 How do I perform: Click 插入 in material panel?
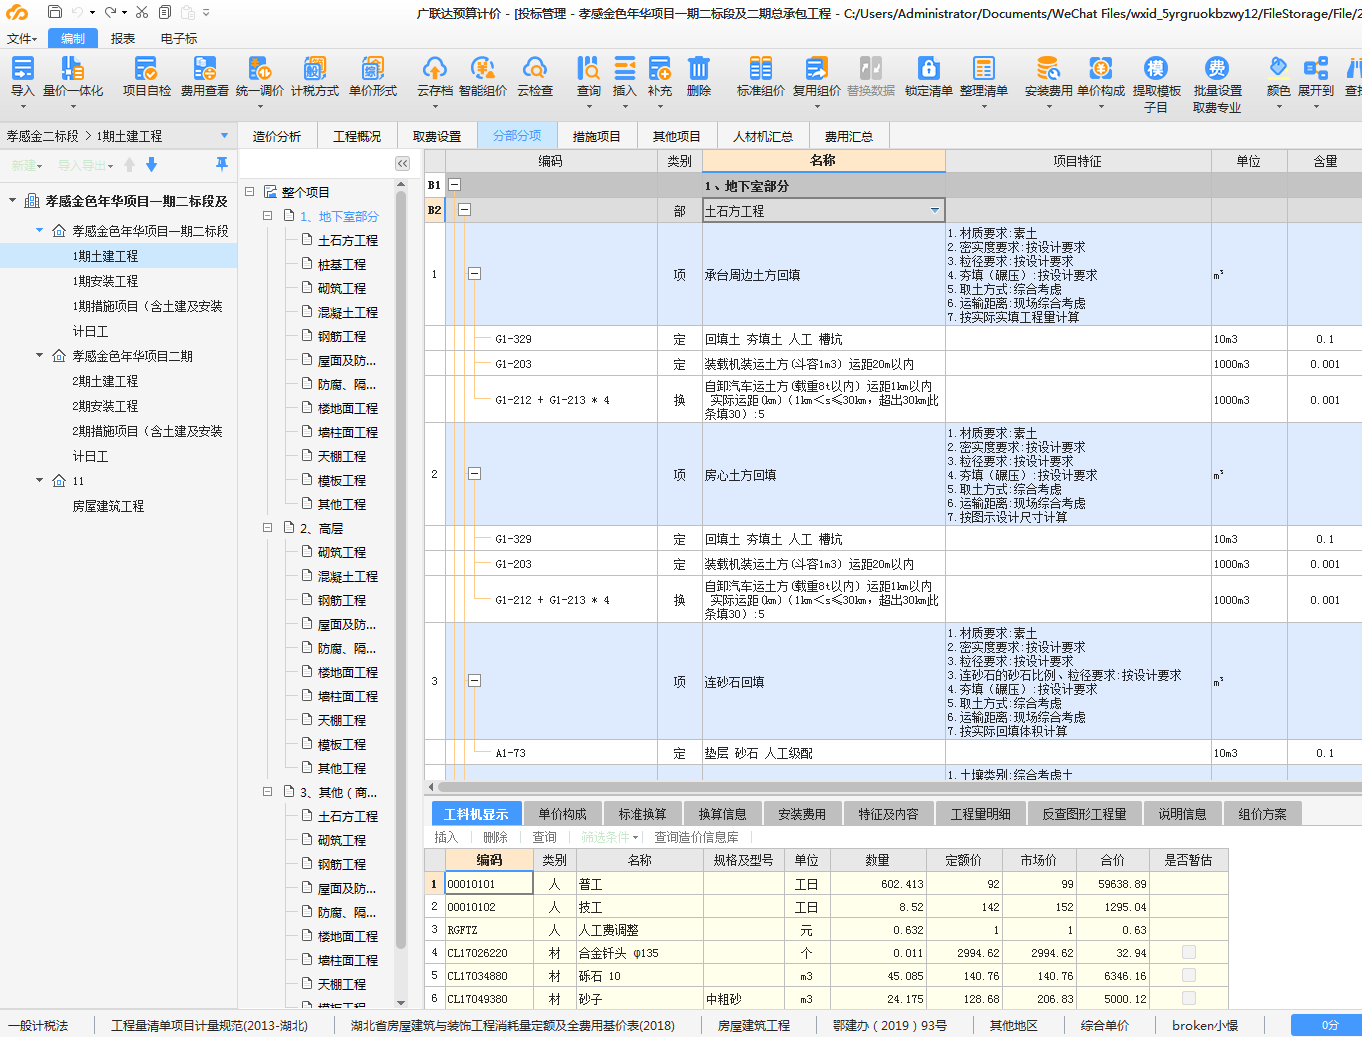446,837
